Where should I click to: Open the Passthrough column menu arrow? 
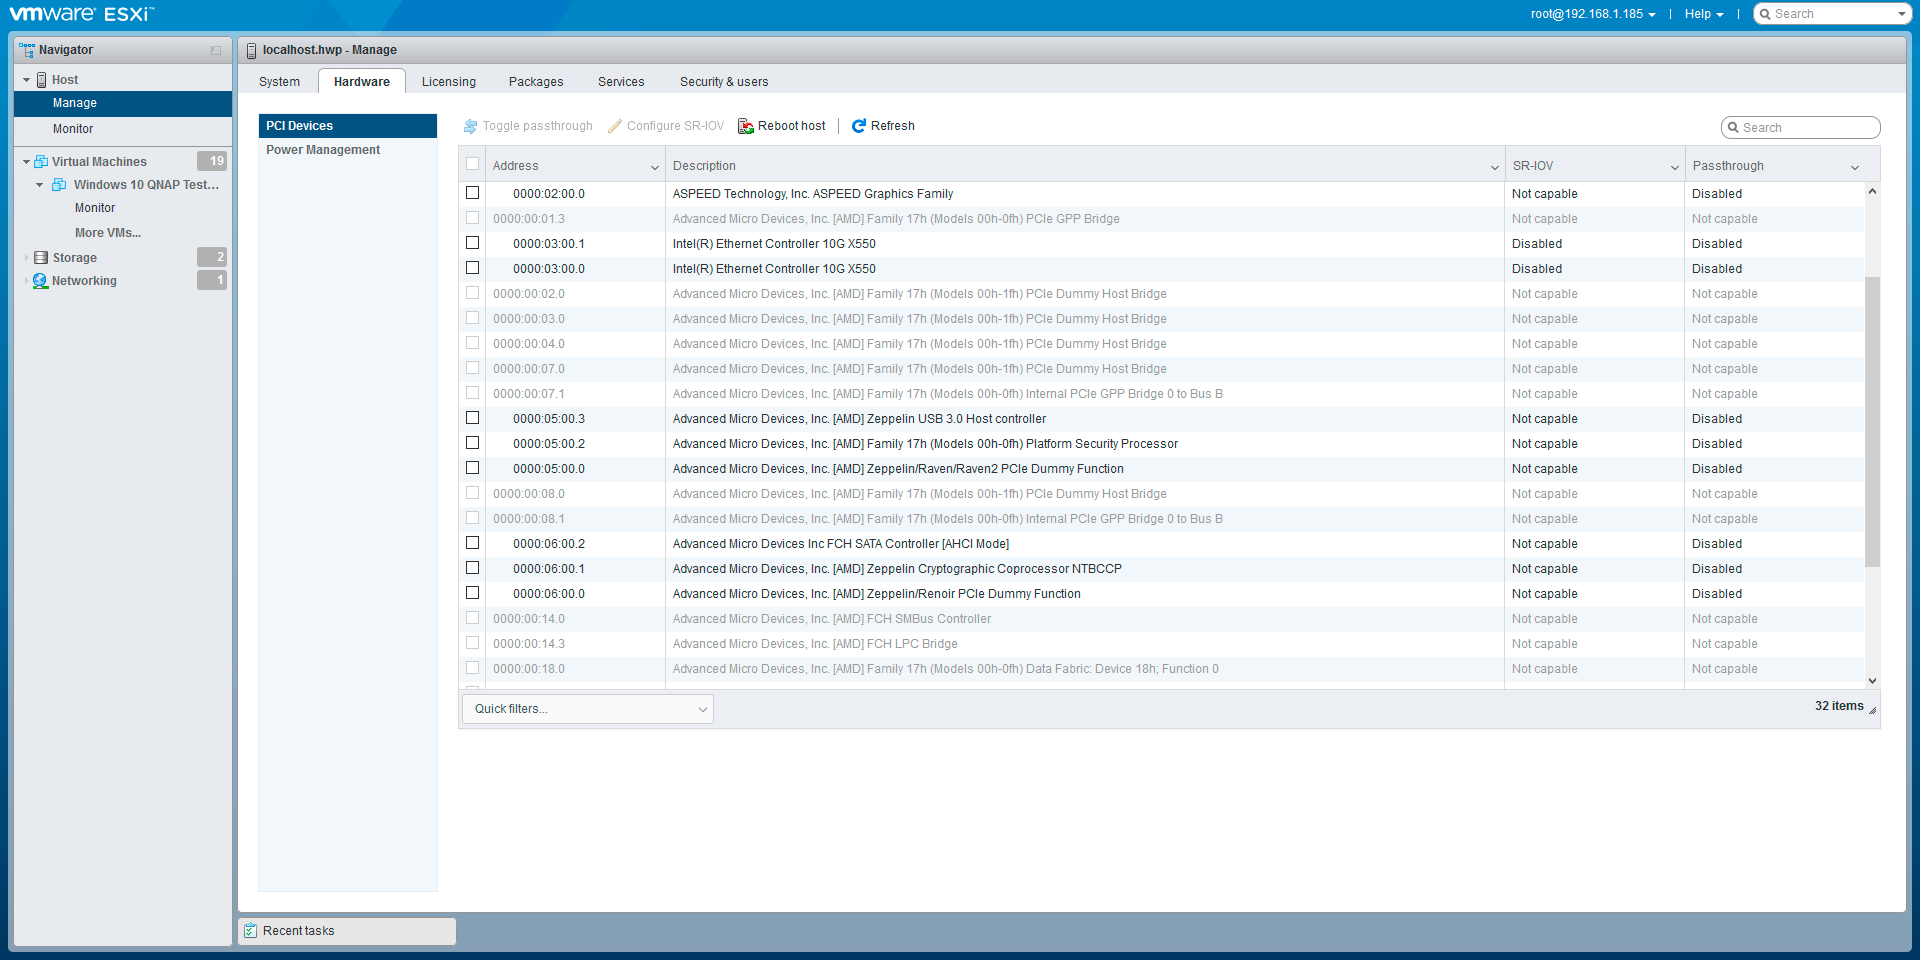(x=1855, y=167)
